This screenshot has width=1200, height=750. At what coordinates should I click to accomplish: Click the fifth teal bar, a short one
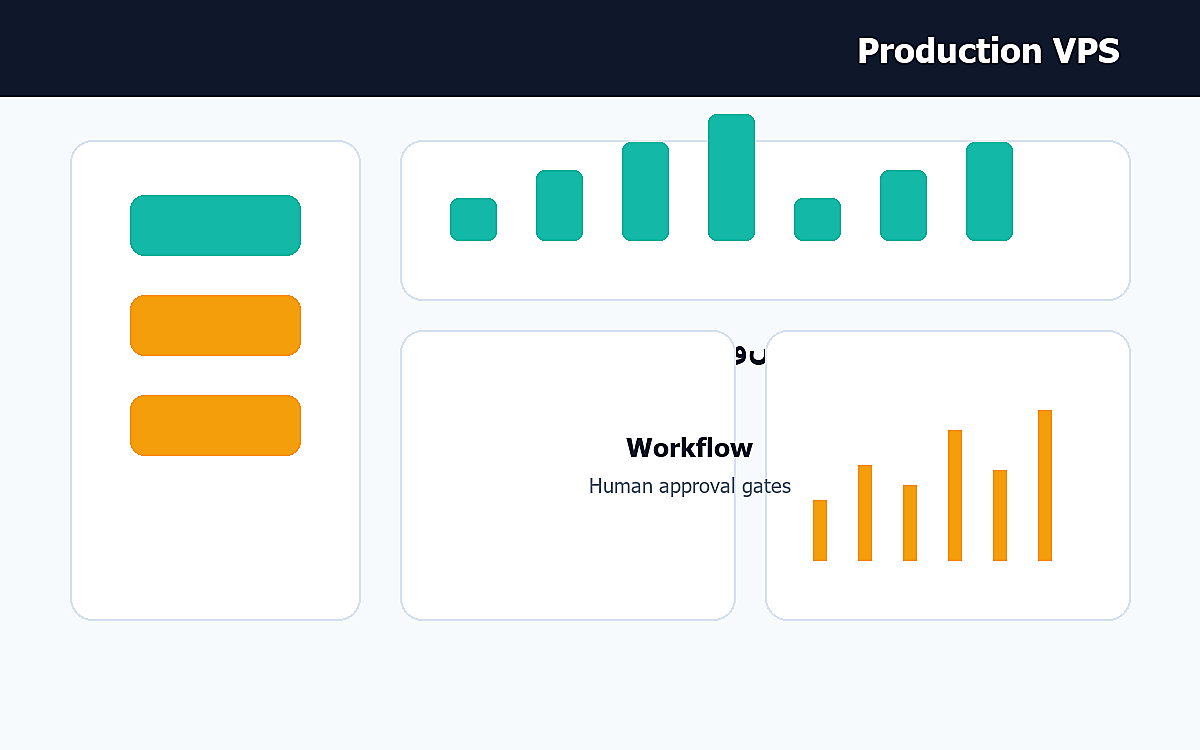coord(817,219)
